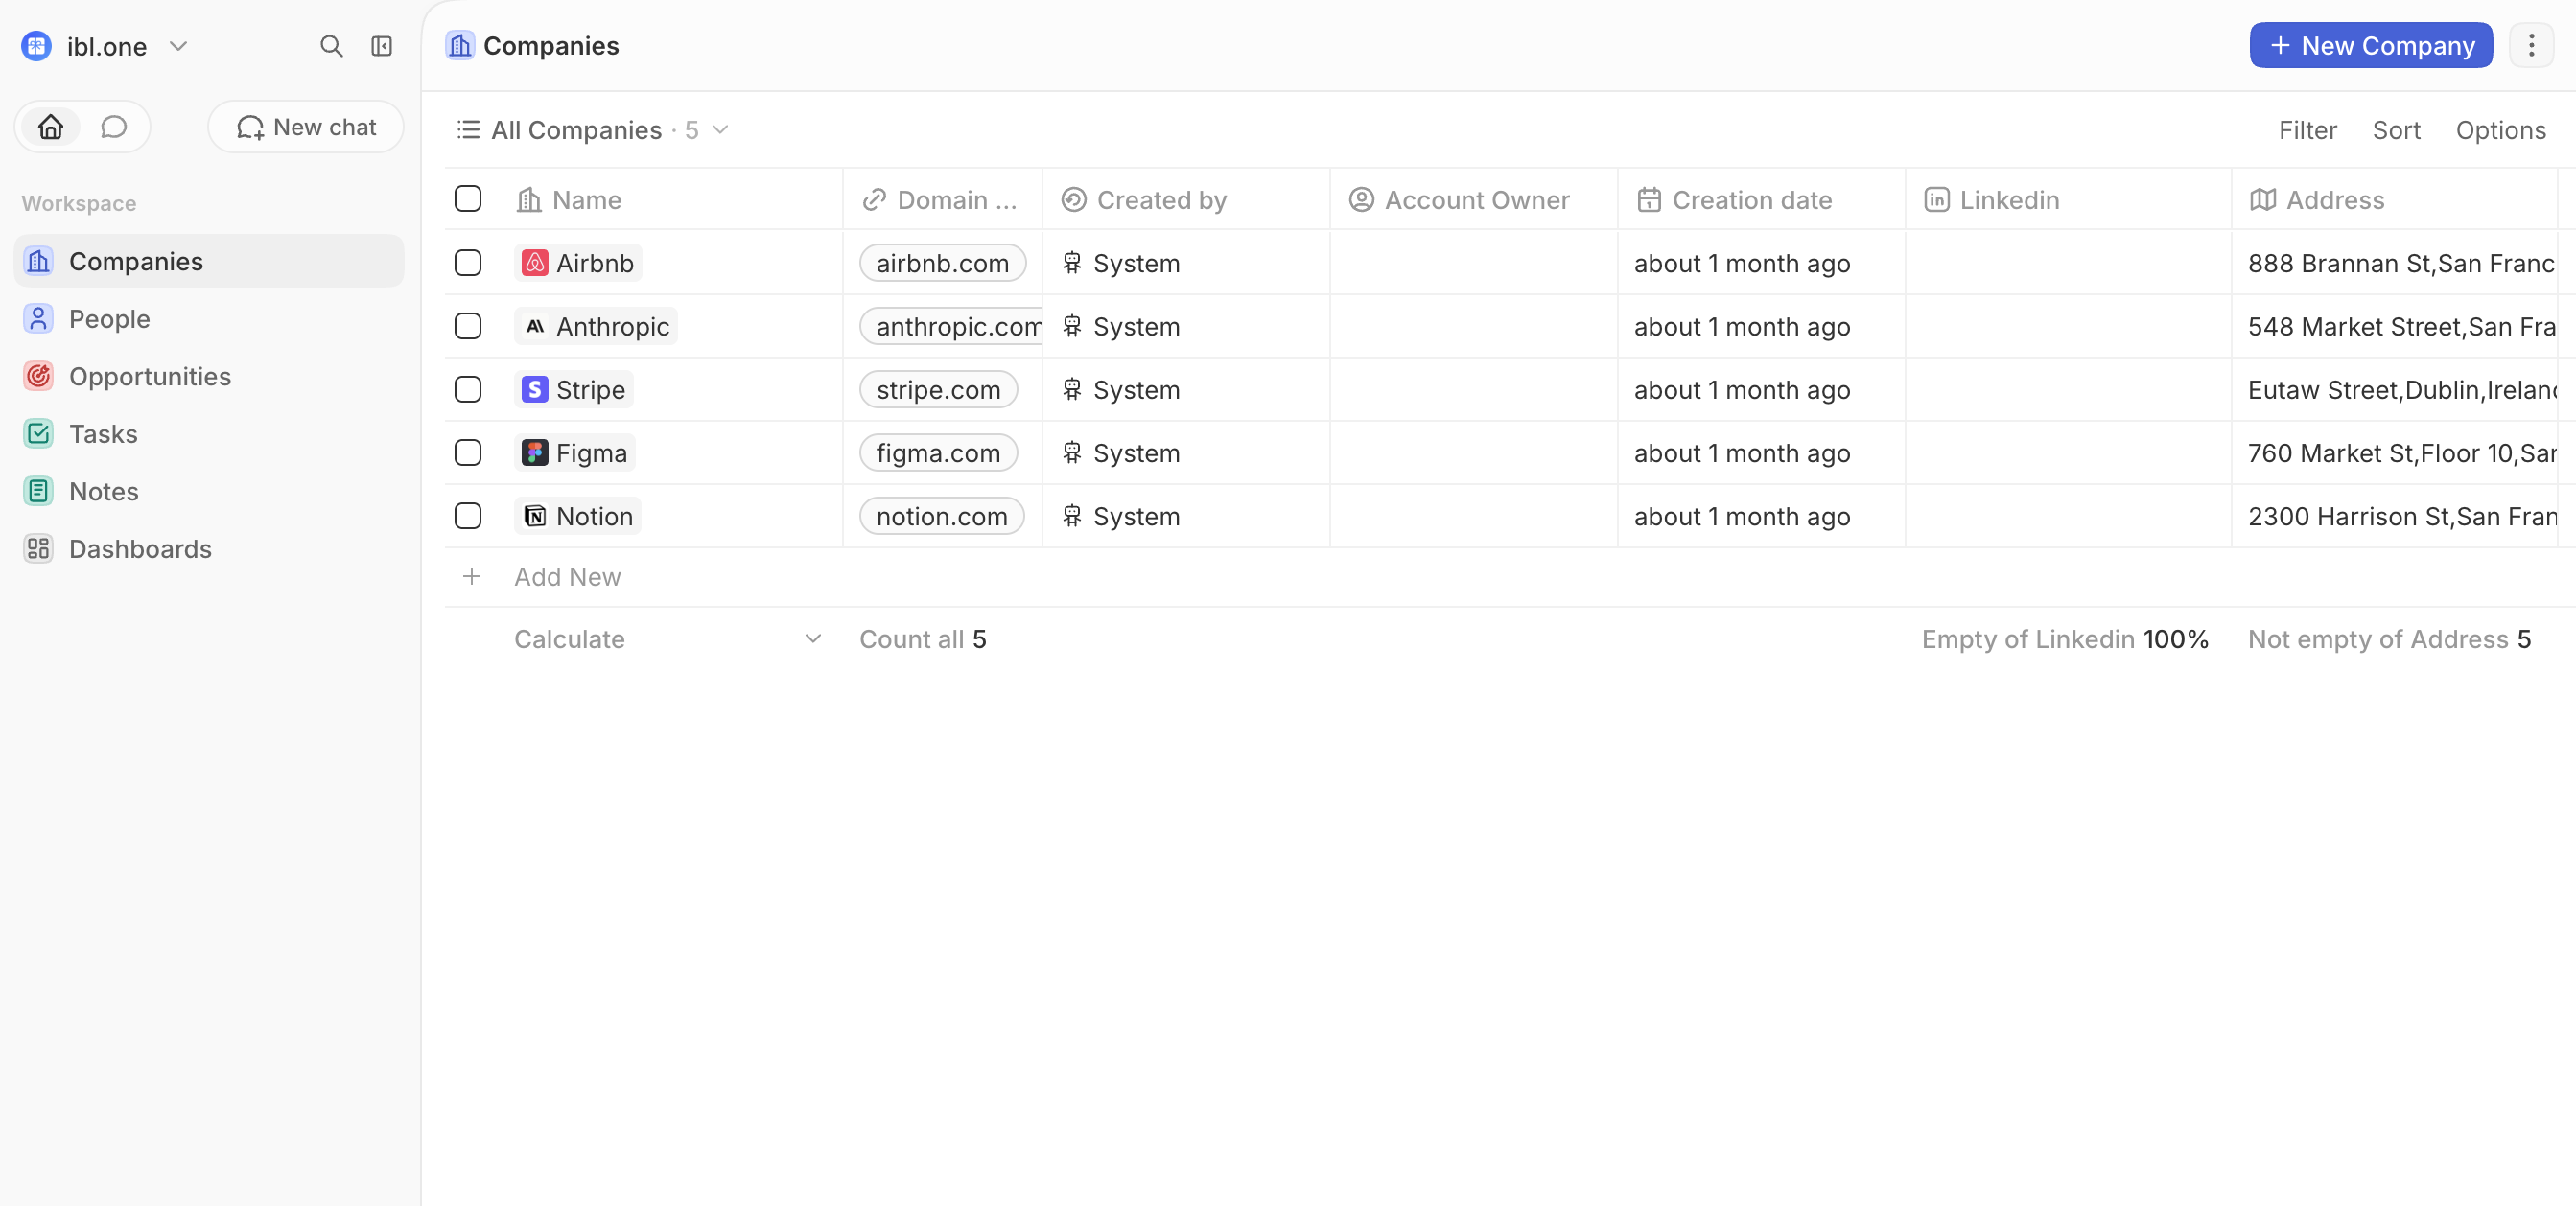Start a New chat
The image size is (2576, 1206).
(306, 127)
